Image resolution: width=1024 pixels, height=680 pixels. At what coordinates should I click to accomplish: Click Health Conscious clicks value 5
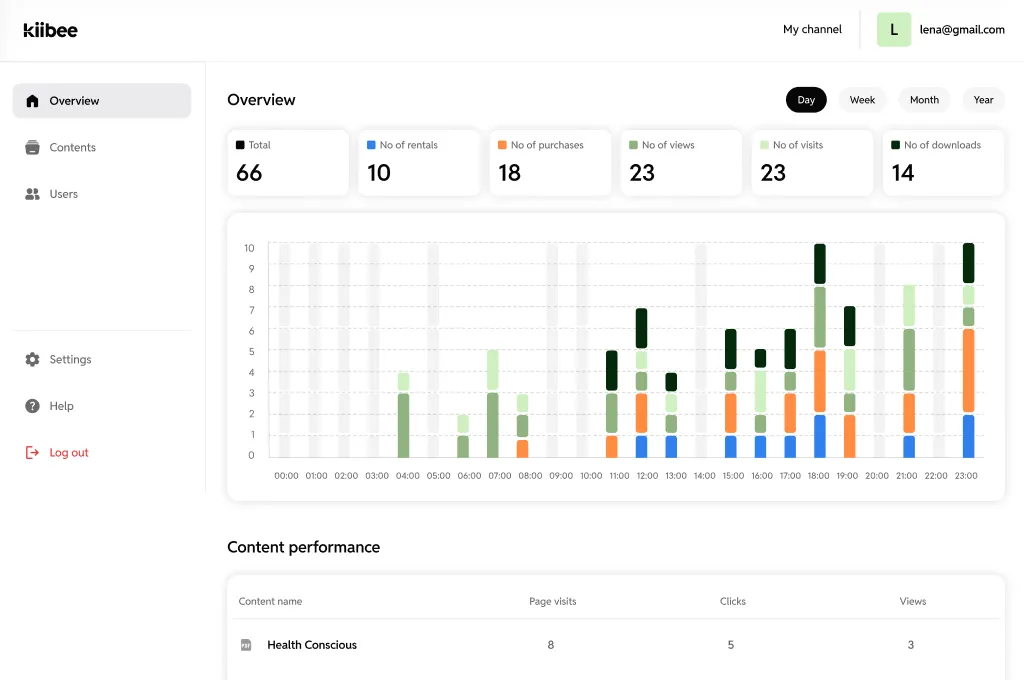[x=731, y=645]
